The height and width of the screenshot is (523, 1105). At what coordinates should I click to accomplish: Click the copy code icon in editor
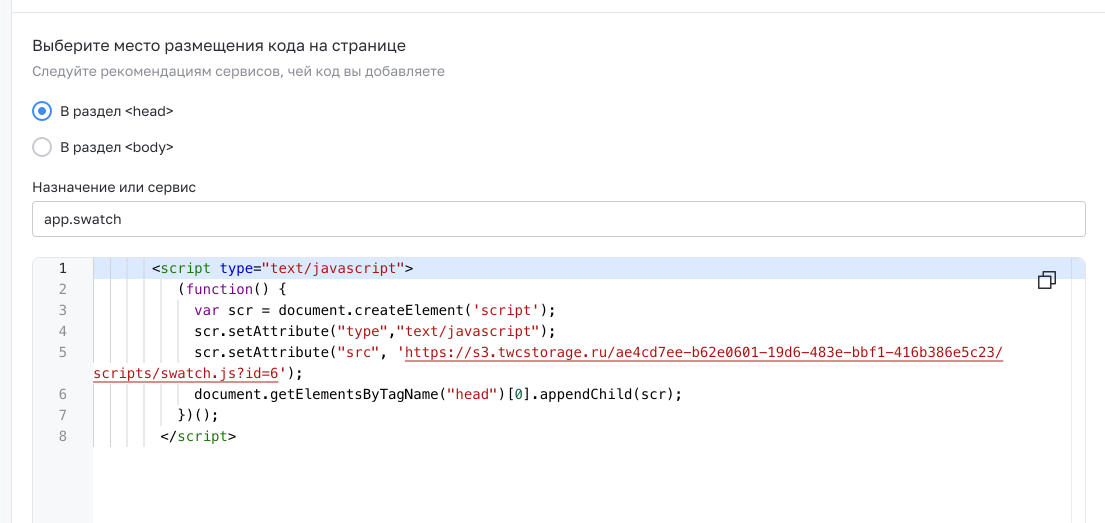coord(1047,280)
